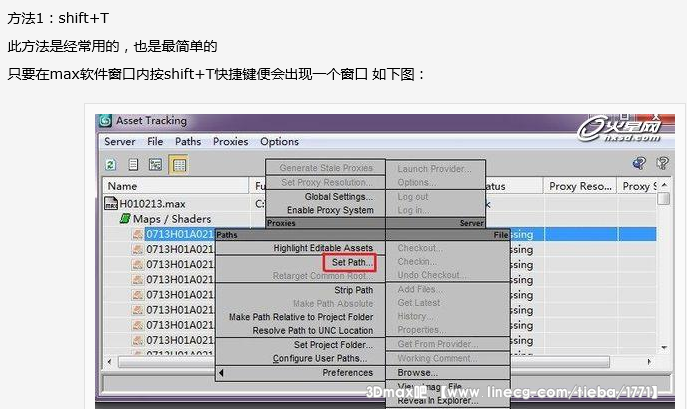Viewport: 687px width, 409px height.
Task: Select Strip Path entry
Action: click(x=354, y=290)
